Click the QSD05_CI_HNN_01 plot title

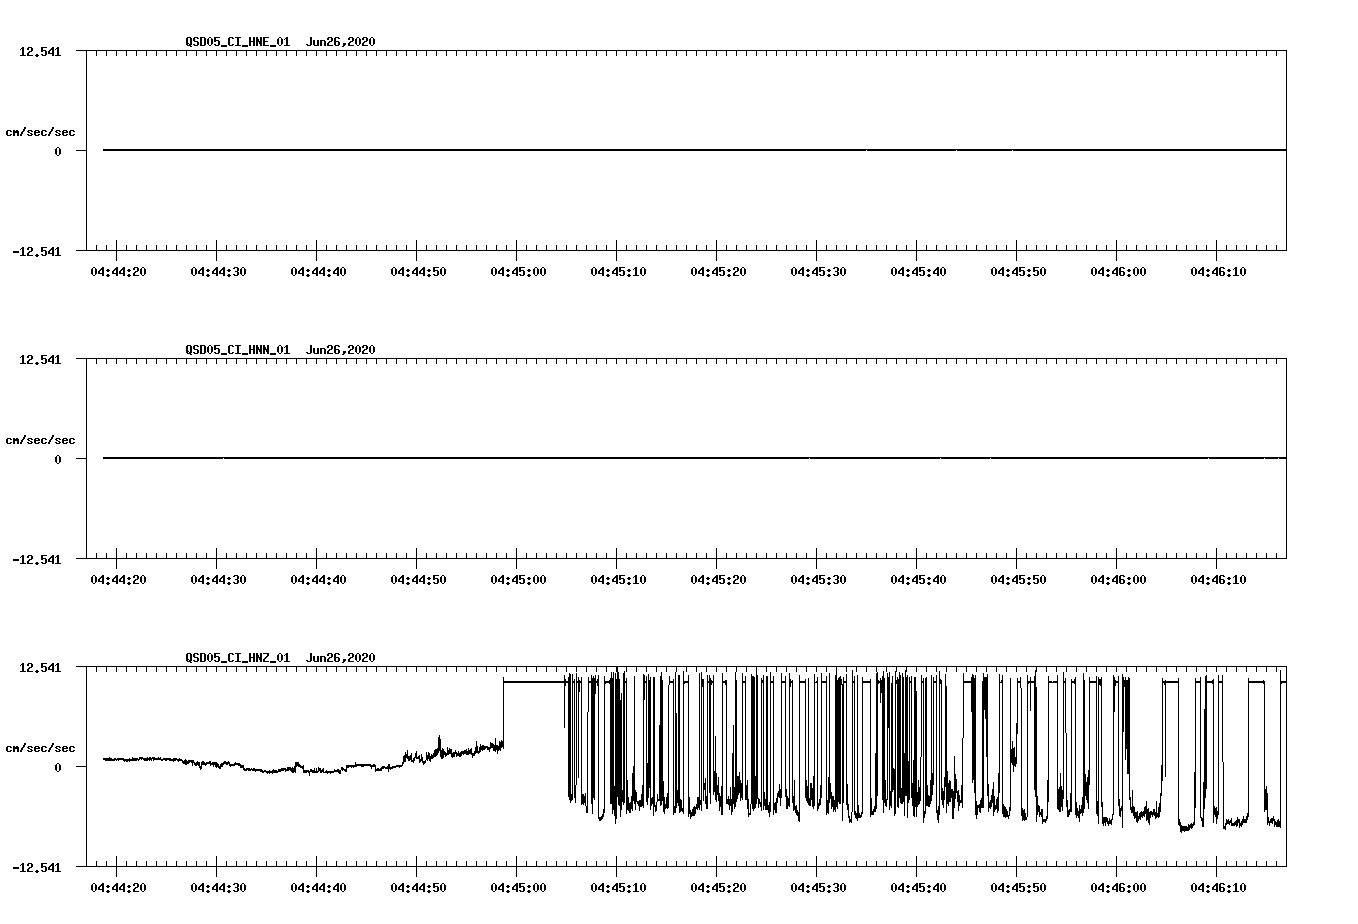point(280,350)
